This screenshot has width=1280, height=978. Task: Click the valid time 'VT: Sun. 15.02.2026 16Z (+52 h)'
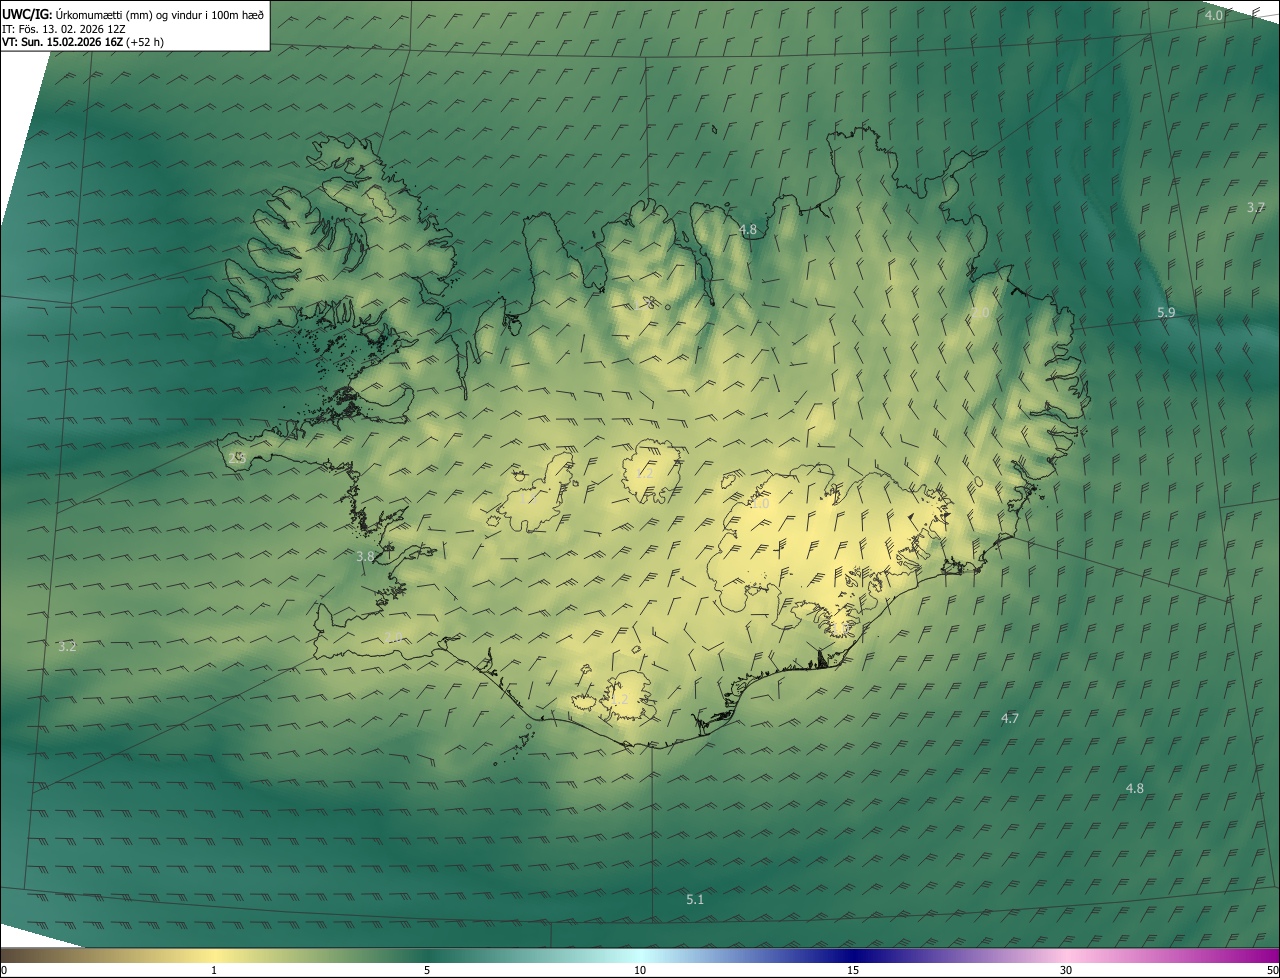(83, 42)
